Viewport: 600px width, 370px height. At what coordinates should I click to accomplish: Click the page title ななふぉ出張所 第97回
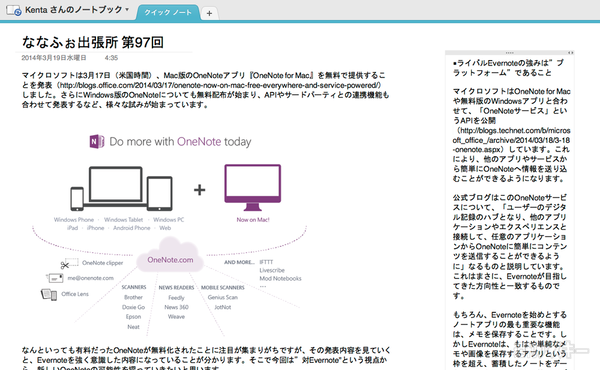pos(93,42)
